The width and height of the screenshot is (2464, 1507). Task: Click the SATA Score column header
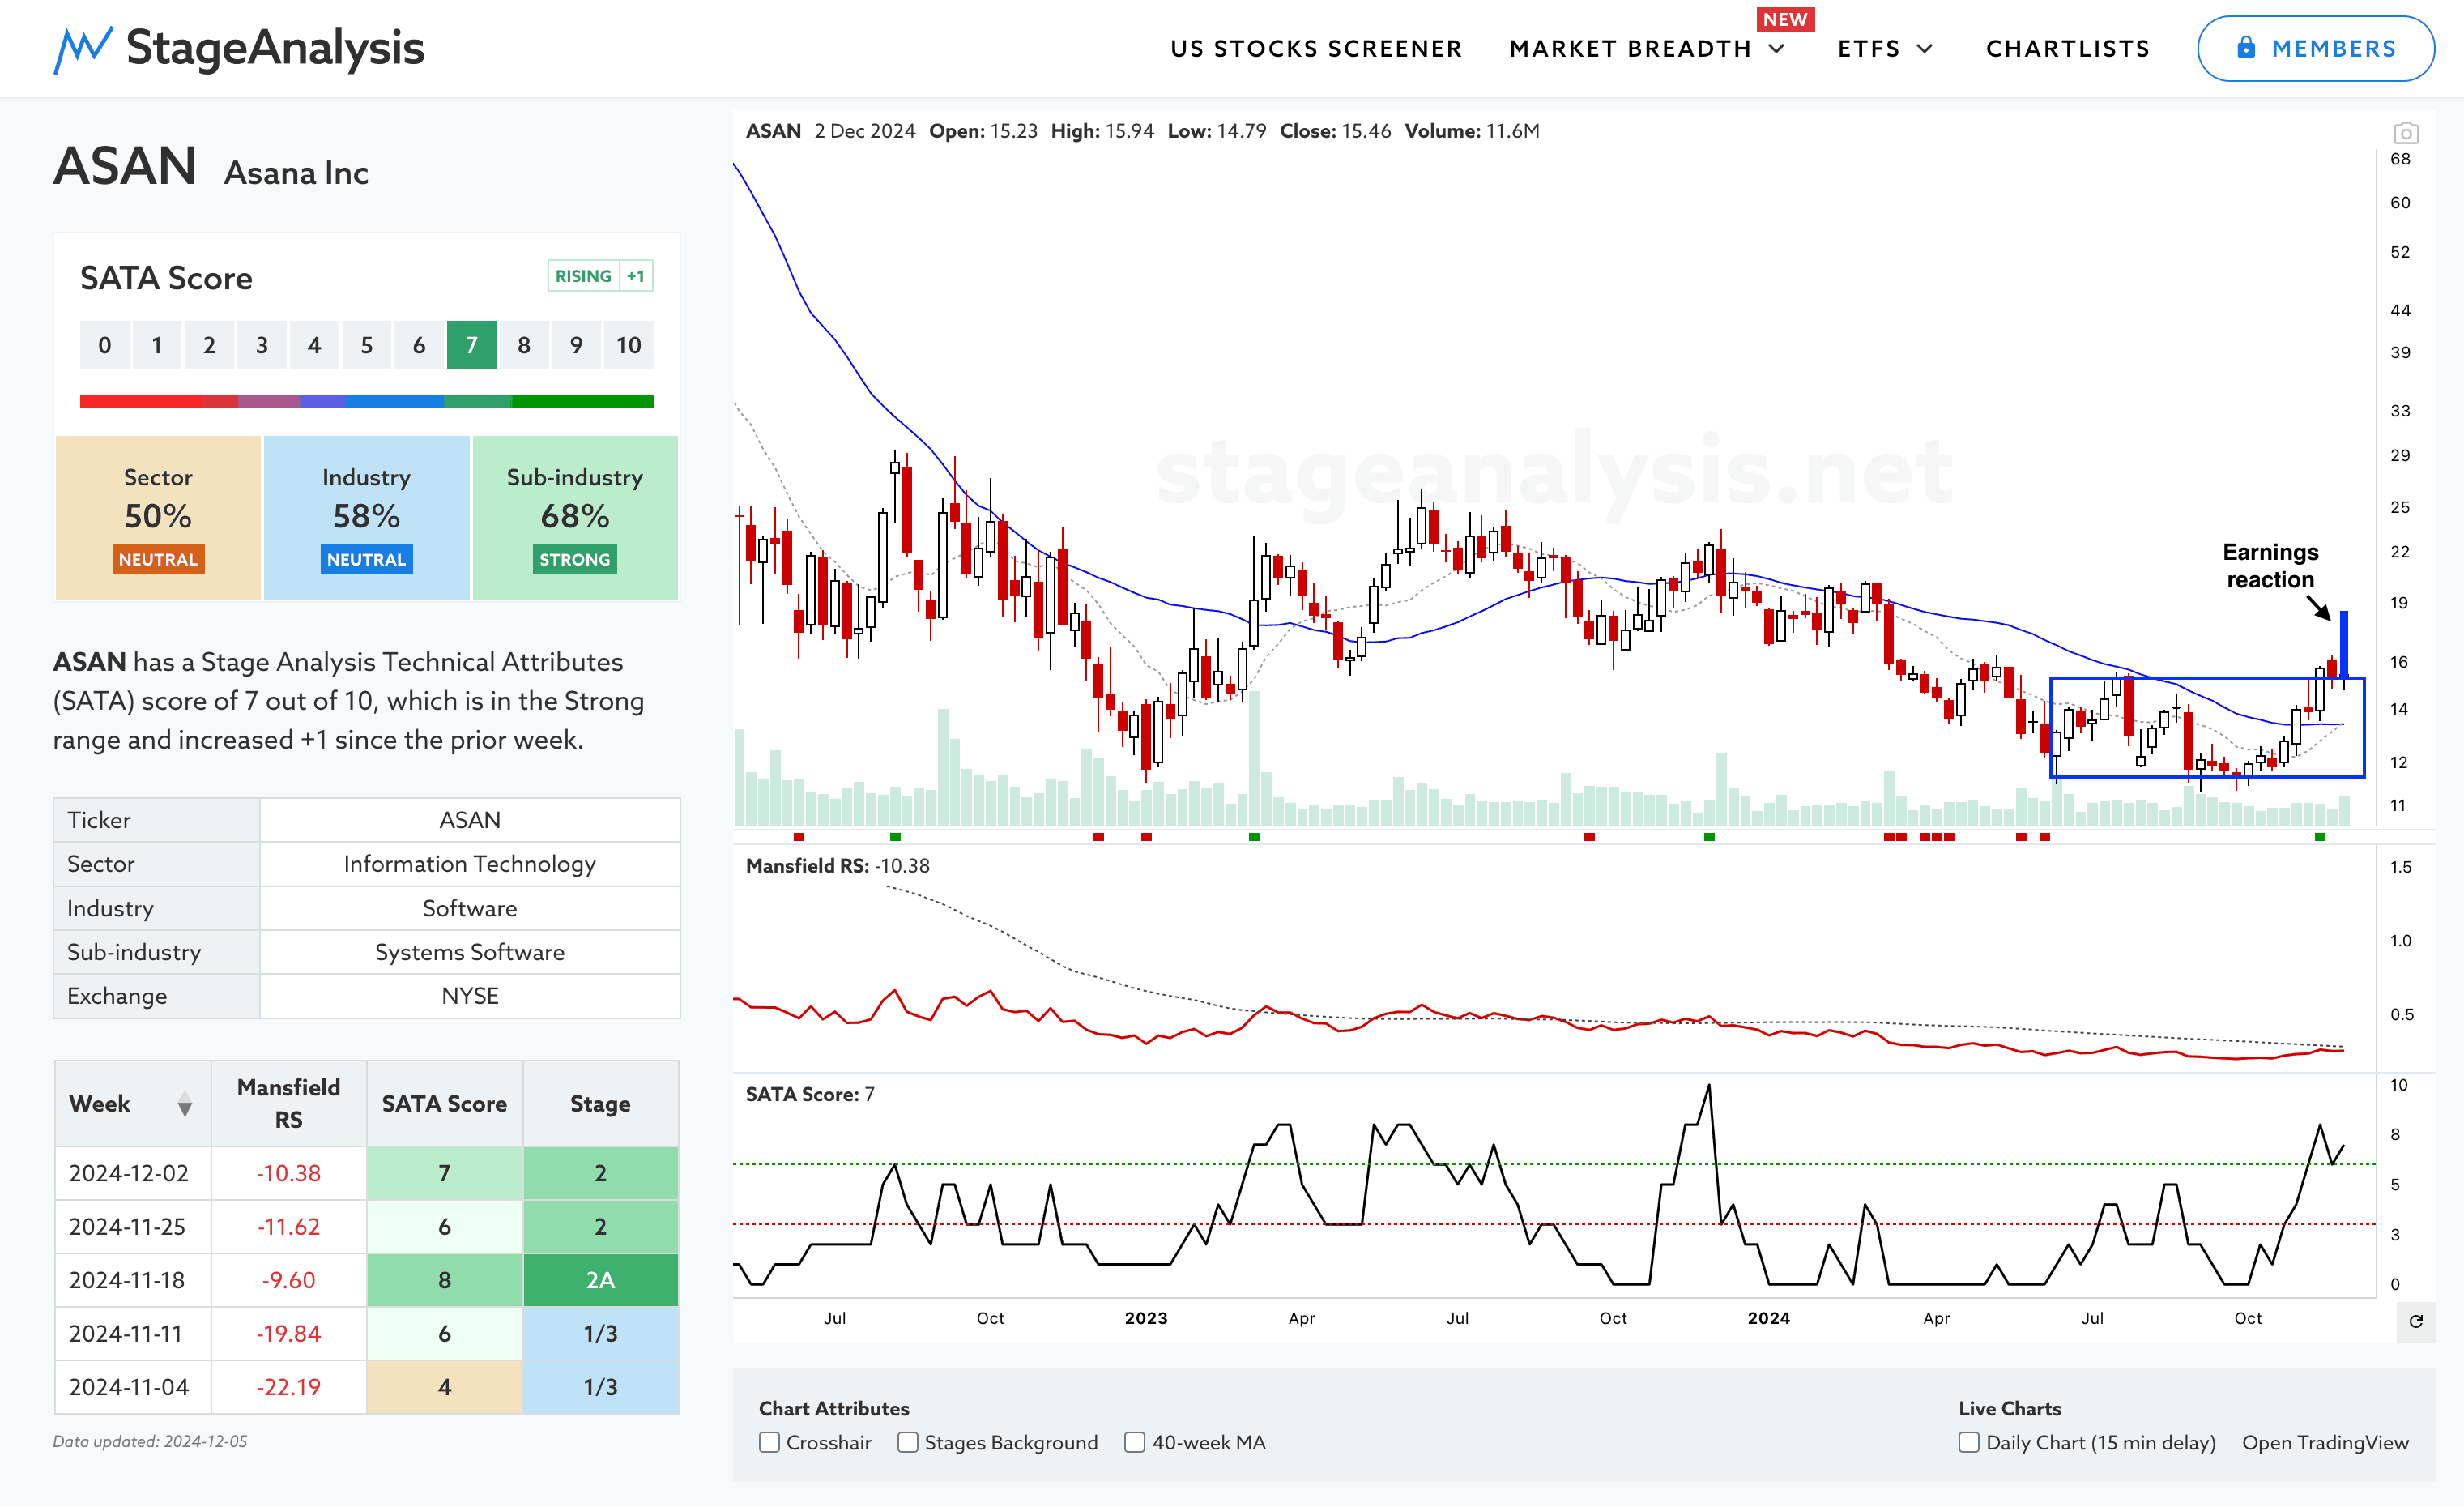pyautogui.click(x=444, y=1103)
